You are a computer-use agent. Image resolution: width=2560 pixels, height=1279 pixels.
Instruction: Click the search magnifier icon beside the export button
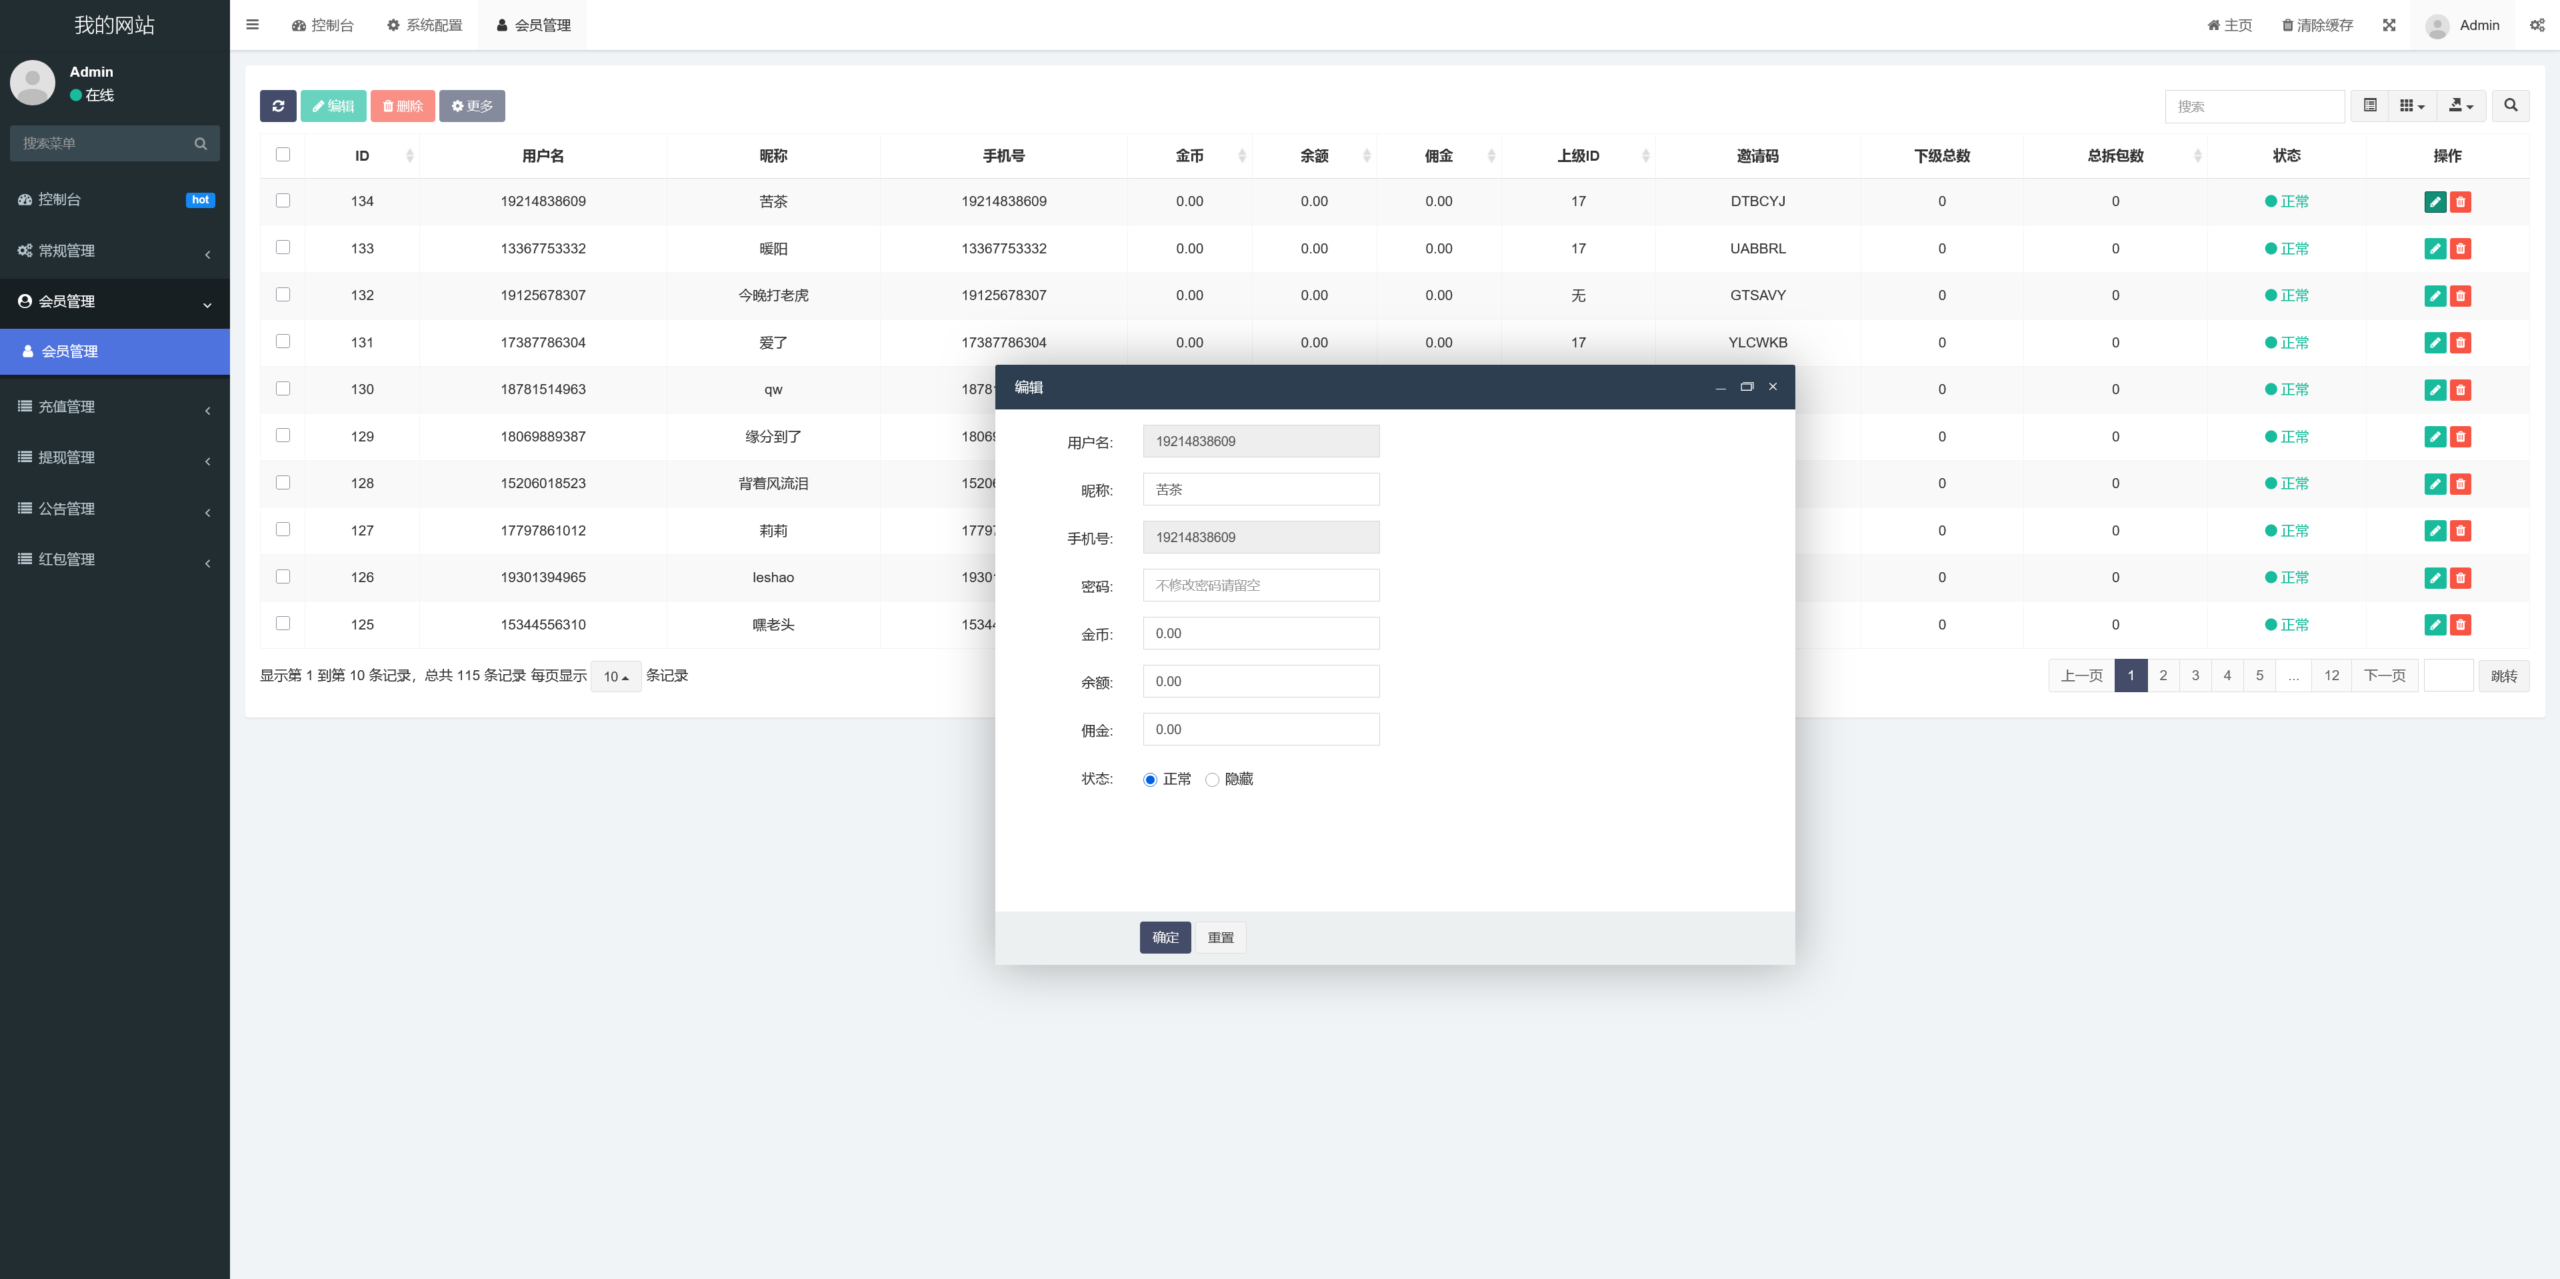pyautogui.click(x=2510, y=106)
